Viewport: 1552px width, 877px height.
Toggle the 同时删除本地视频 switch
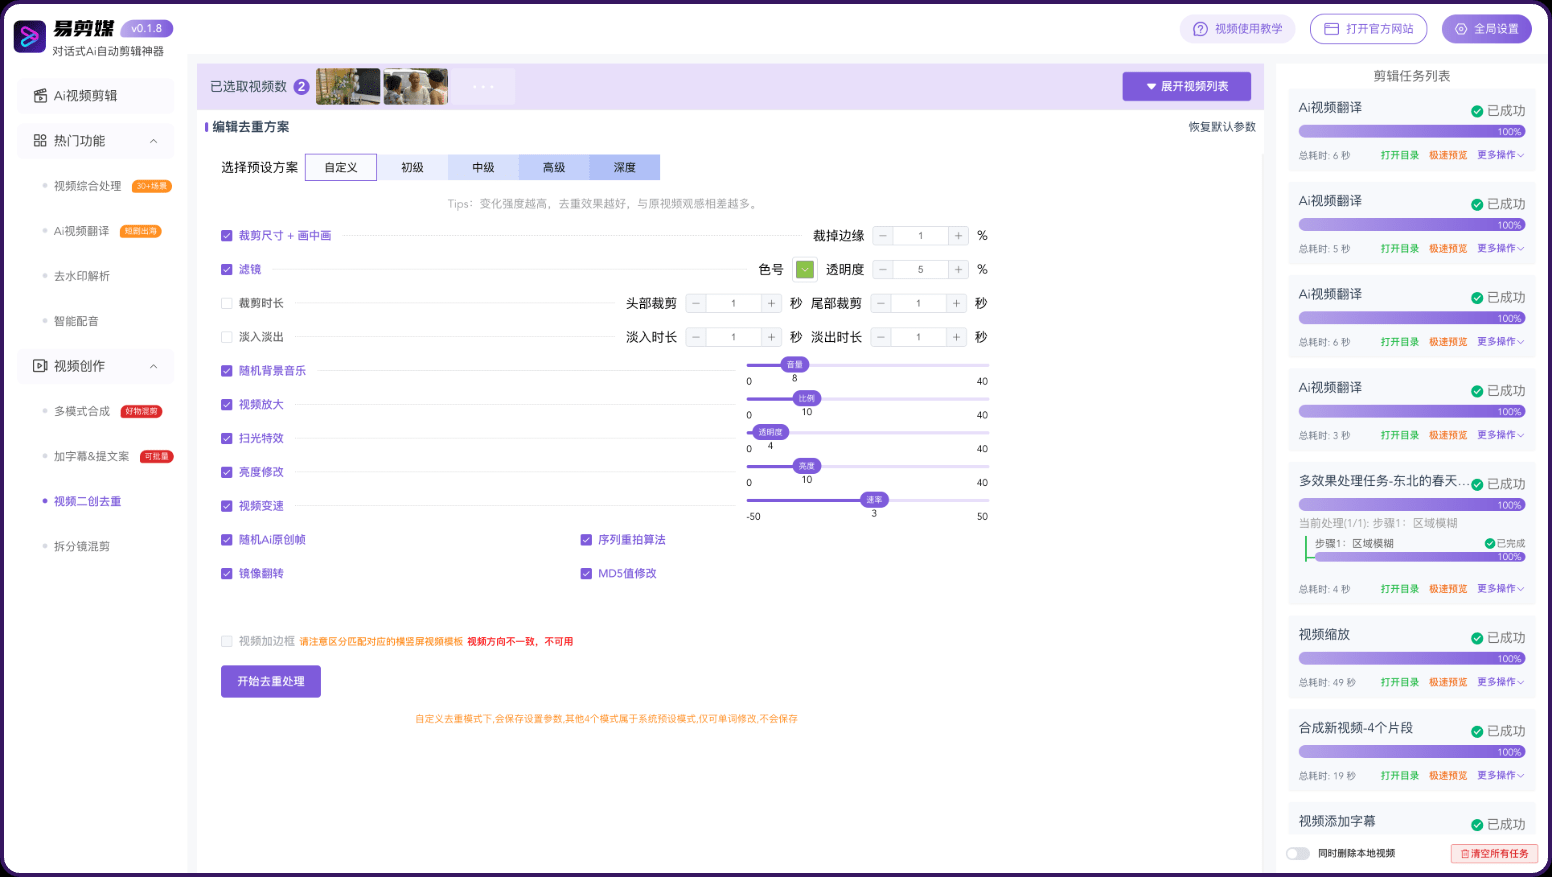(1298, 853)
